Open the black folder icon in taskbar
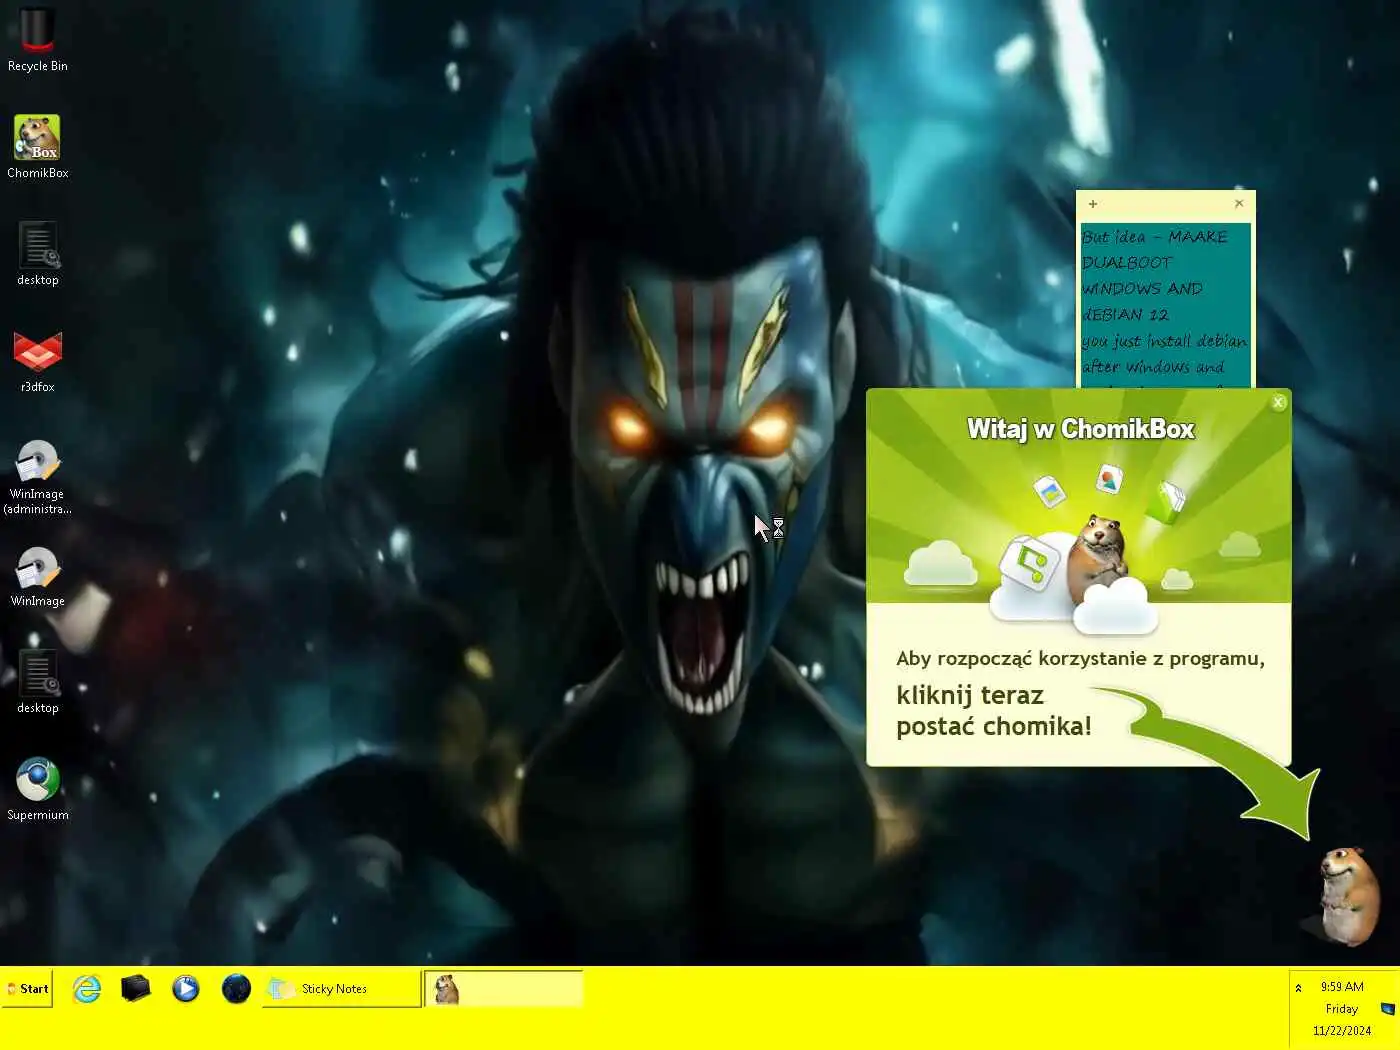Image resolution: width=1400 pixels, height=1050 pixels. 135,989
